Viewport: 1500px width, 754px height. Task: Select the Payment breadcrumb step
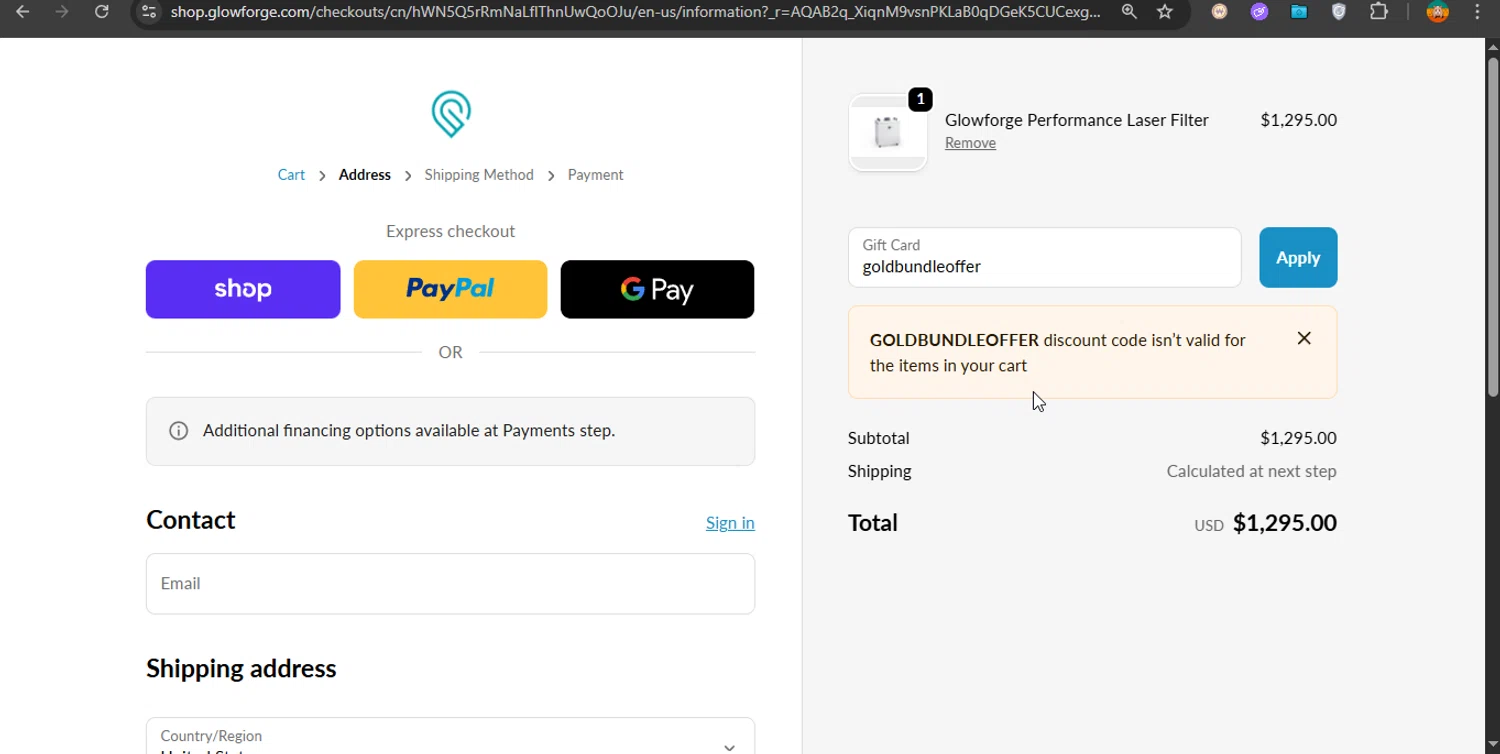(x=595, y=175)
